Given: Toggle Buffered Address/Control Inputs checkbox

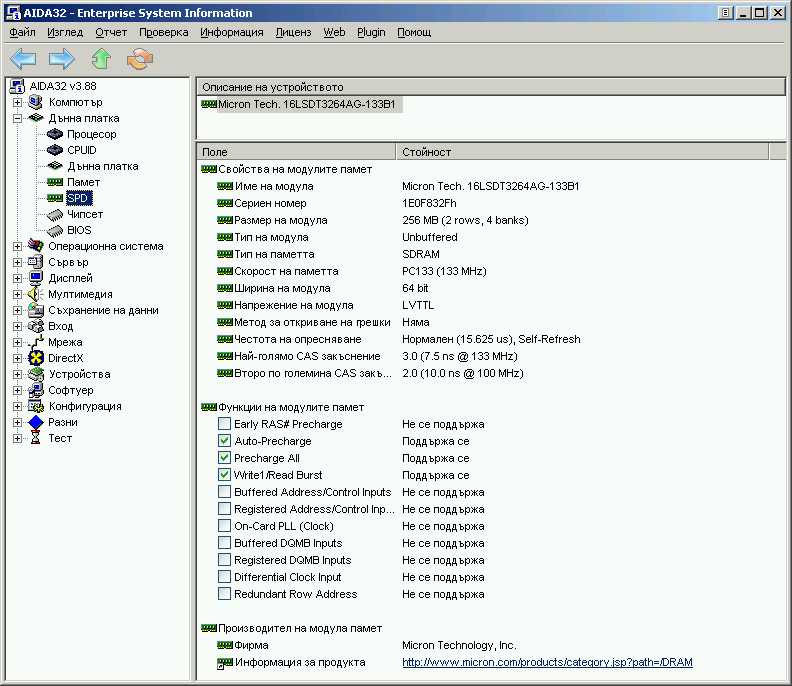Looking at the screenshot, I should tap(224, 492).
